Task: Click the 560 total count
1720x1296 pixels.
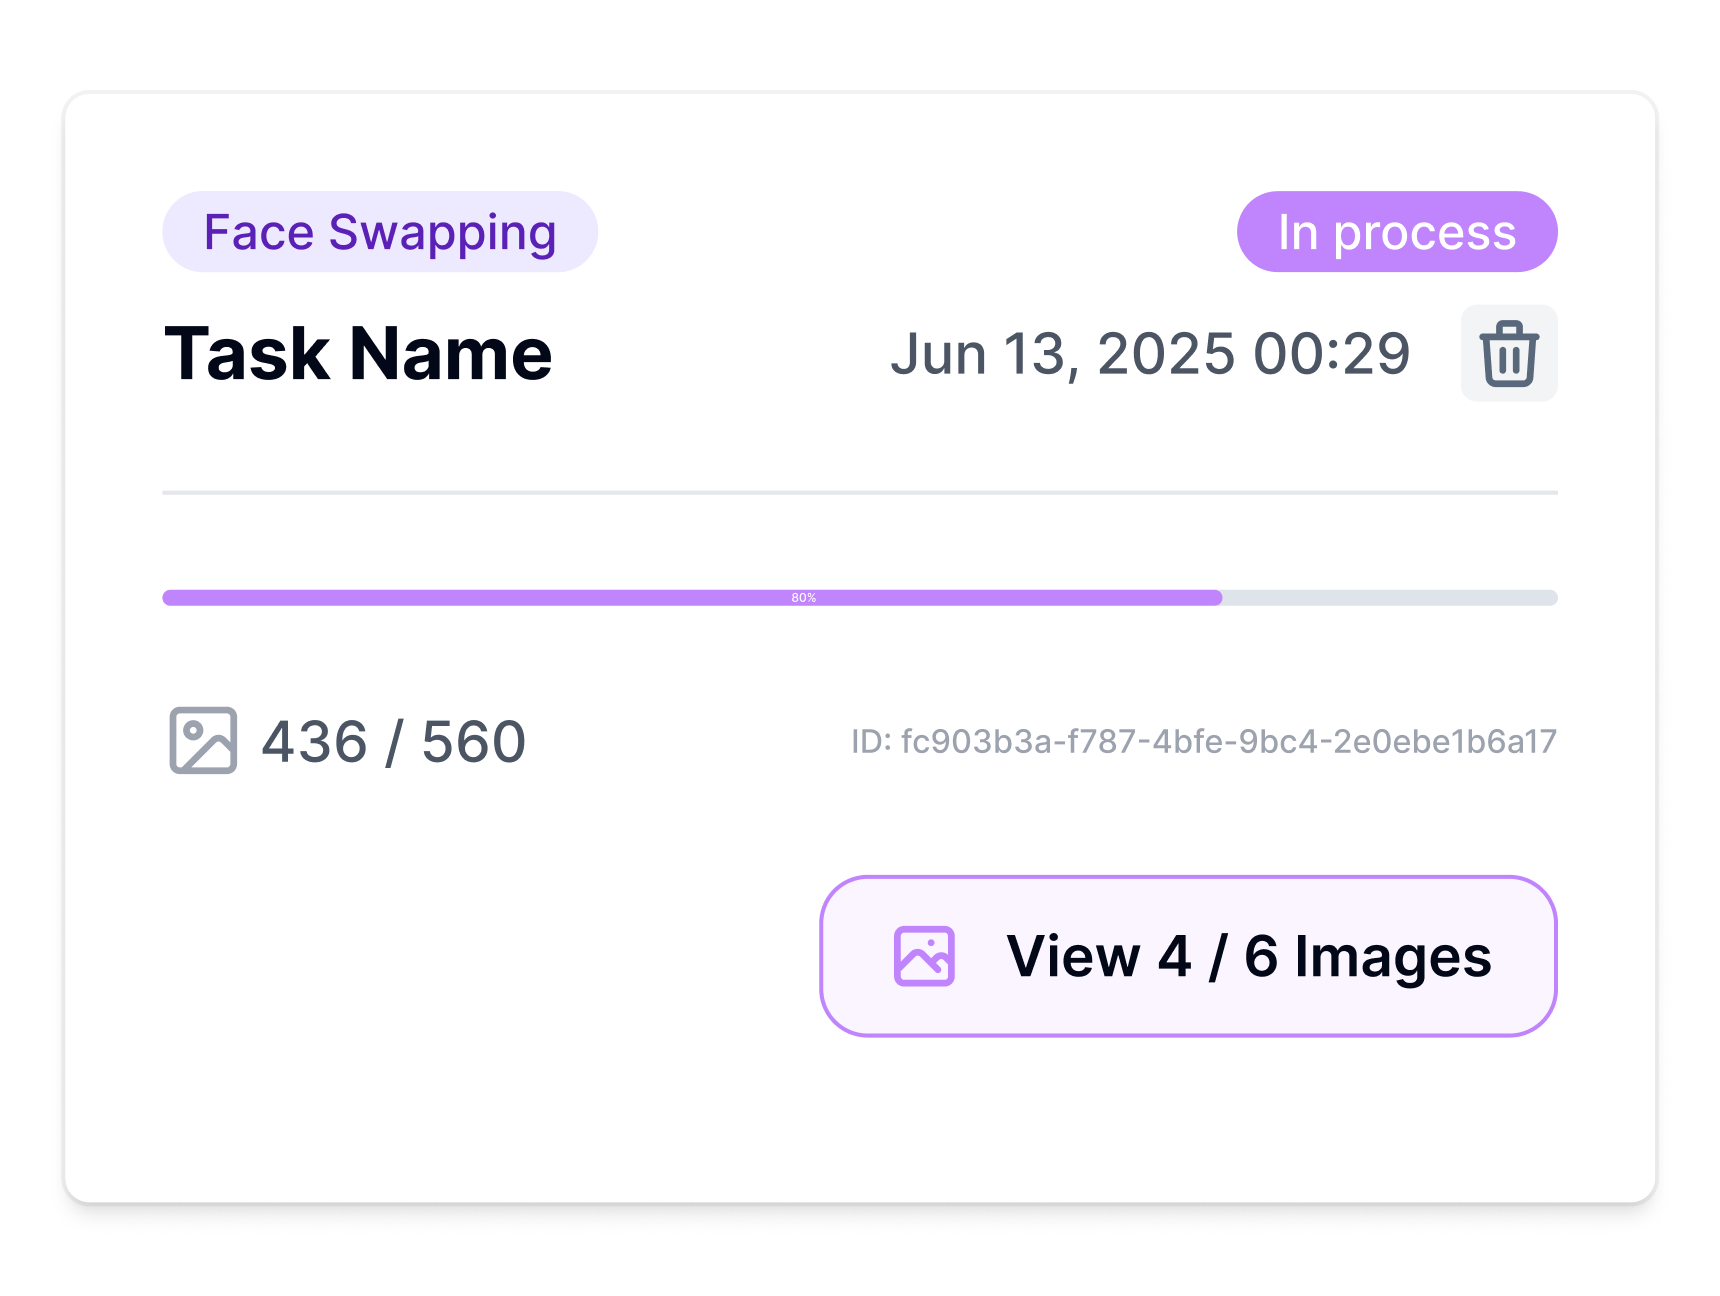Action: [x=473, y=742]
